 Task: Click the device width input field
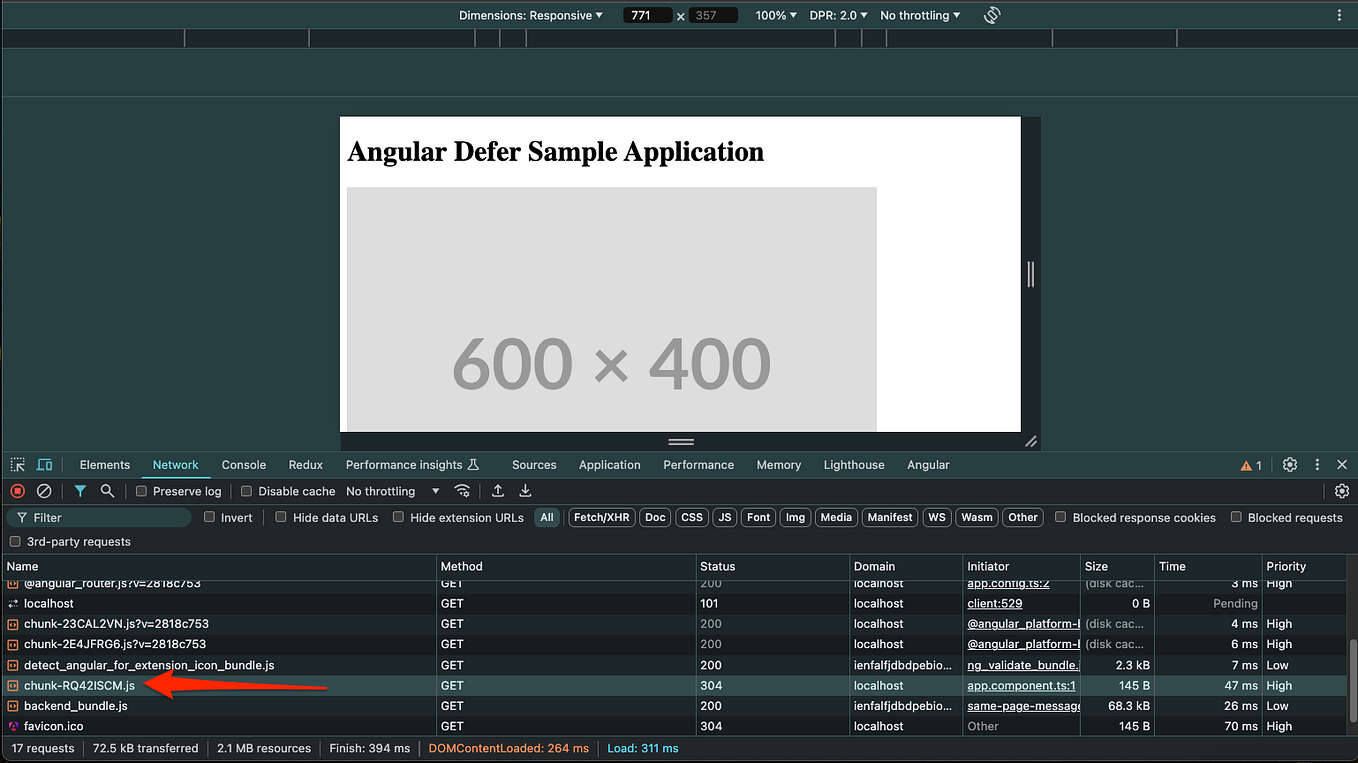[x=647, y=14]
